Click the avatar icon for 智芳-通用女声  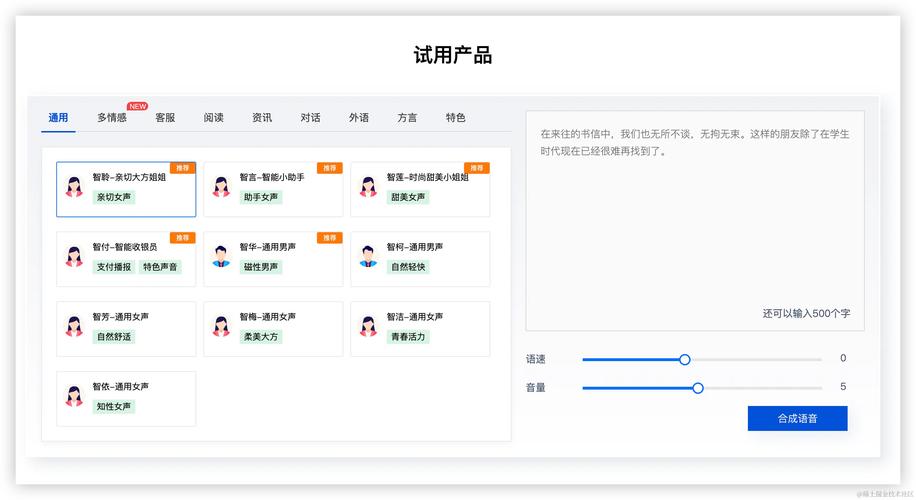(x=74, y=327)
